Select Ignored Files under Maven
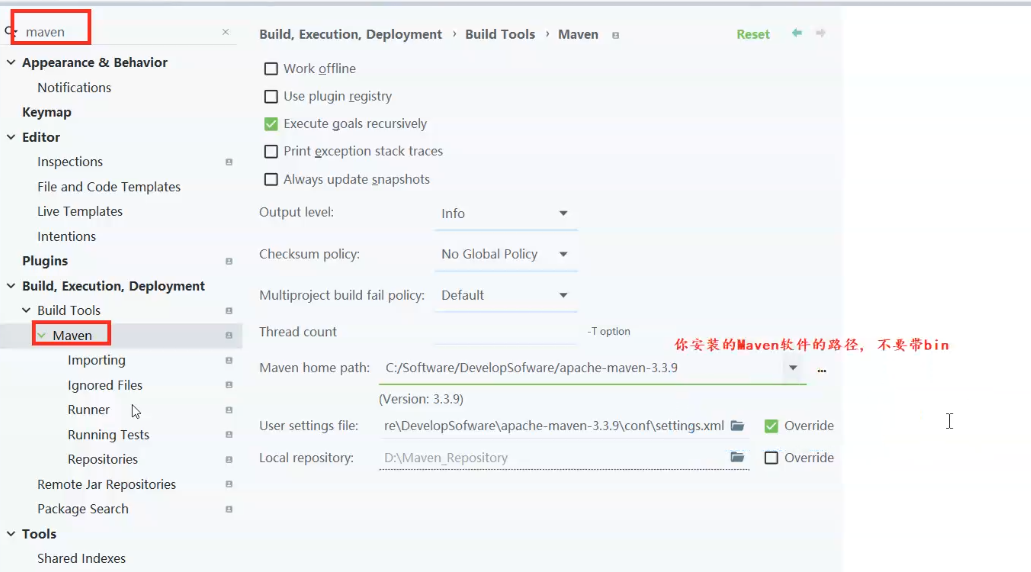The height and width of the screenshot is (572, 1031). tap(105, 385)
